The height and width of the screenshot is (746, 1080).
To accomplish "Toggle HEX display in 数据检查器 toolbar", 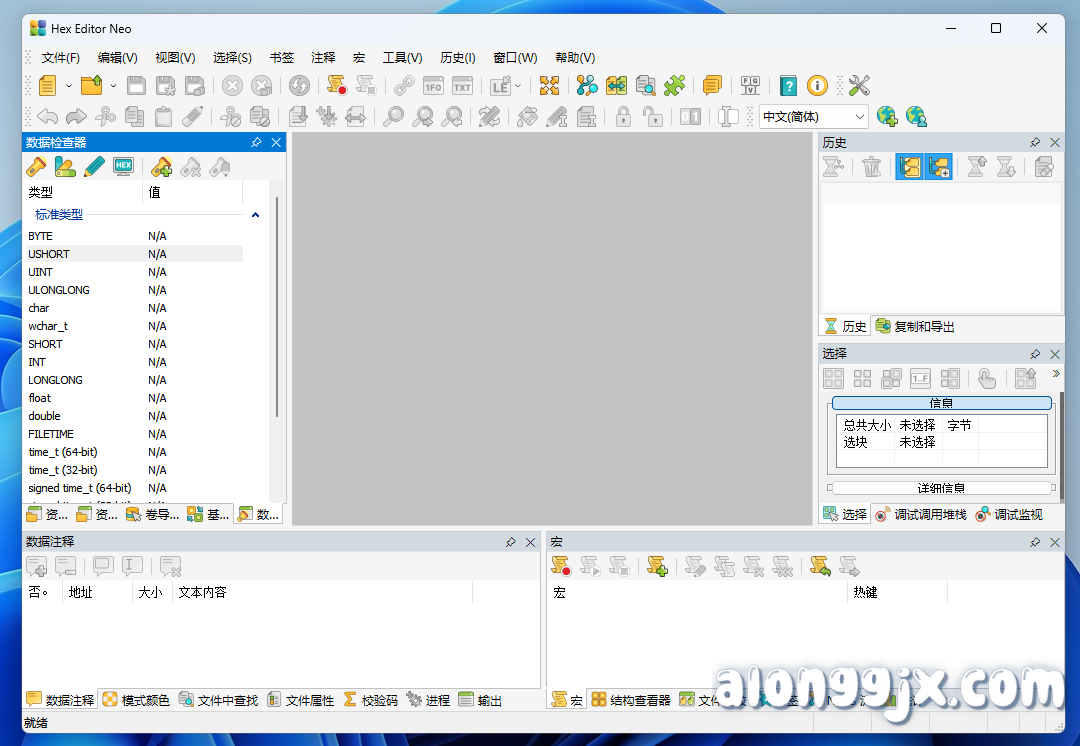I will coord(123,167).
